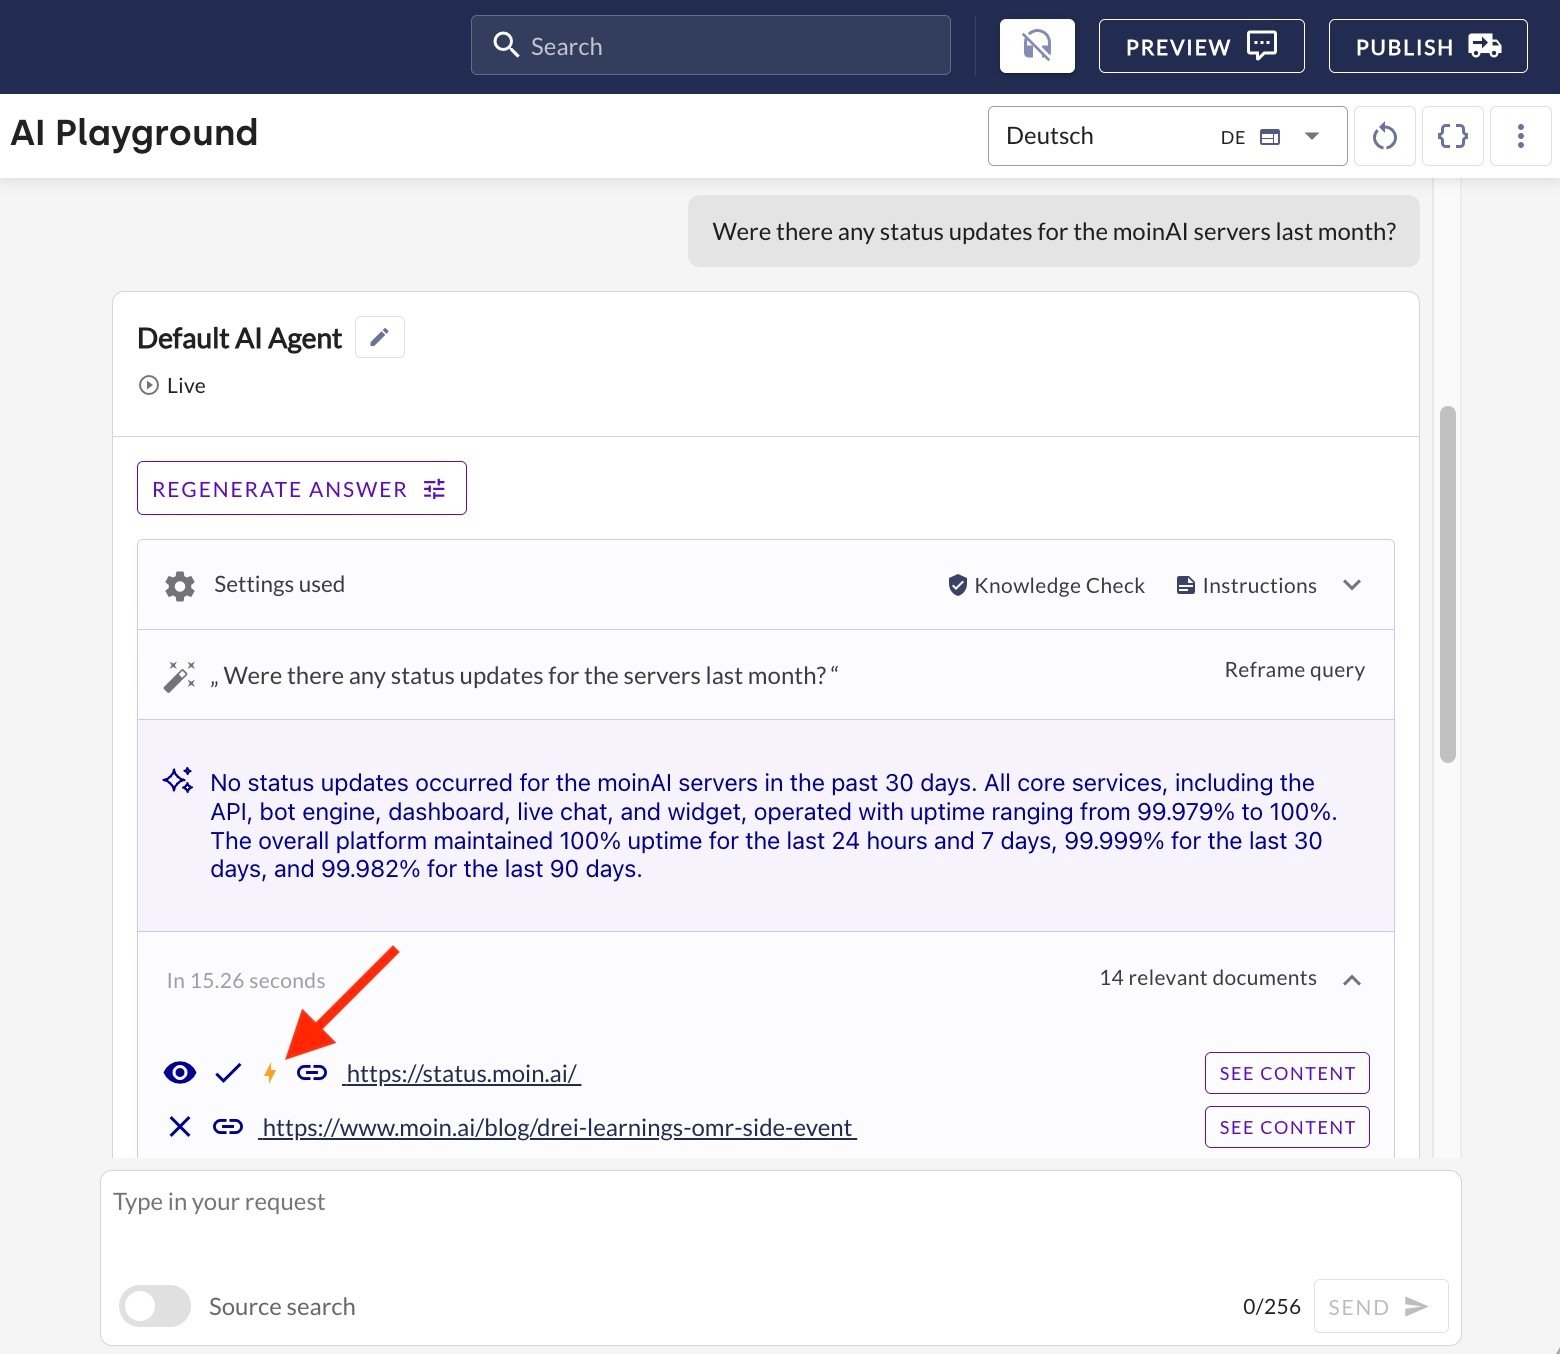The image size is (1560, 1354).
Task: Collapse the 14 relevant documents list
Action: pos(1352,980)
